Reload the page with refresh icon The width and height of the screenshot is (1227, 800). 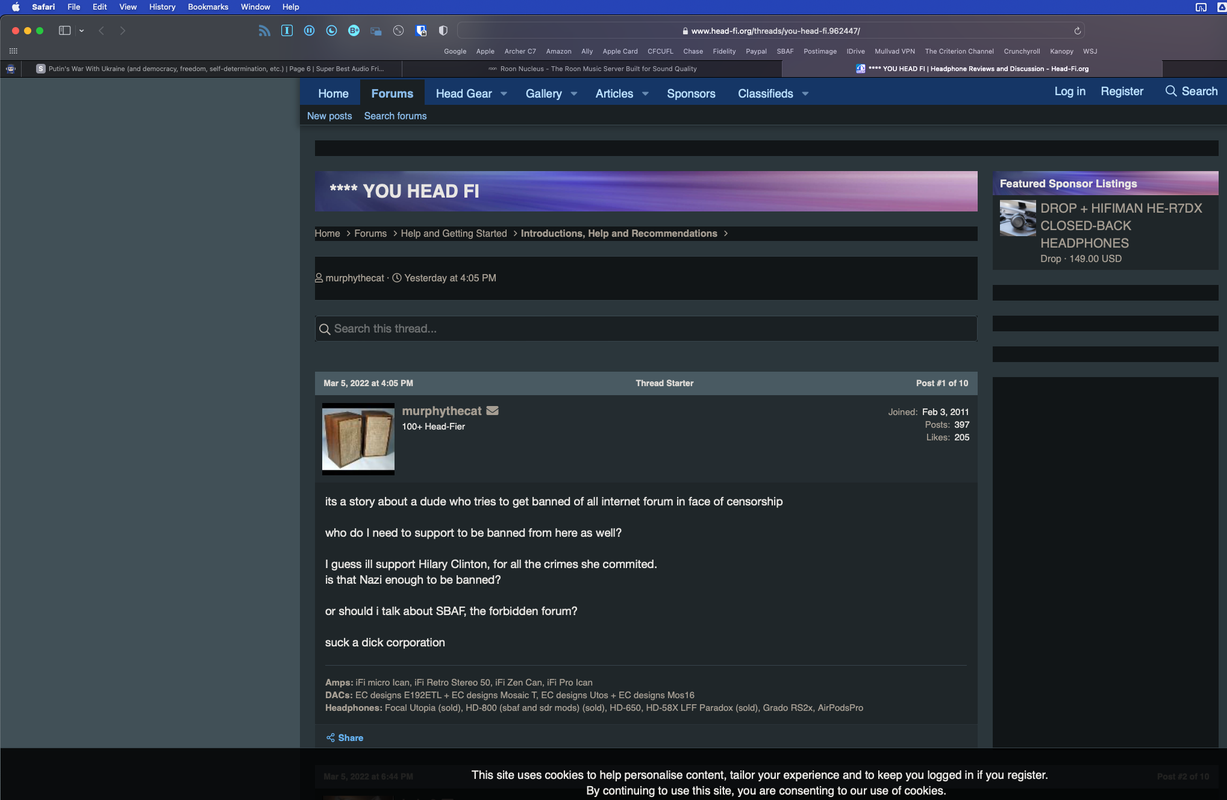(x=1077, y=31)
